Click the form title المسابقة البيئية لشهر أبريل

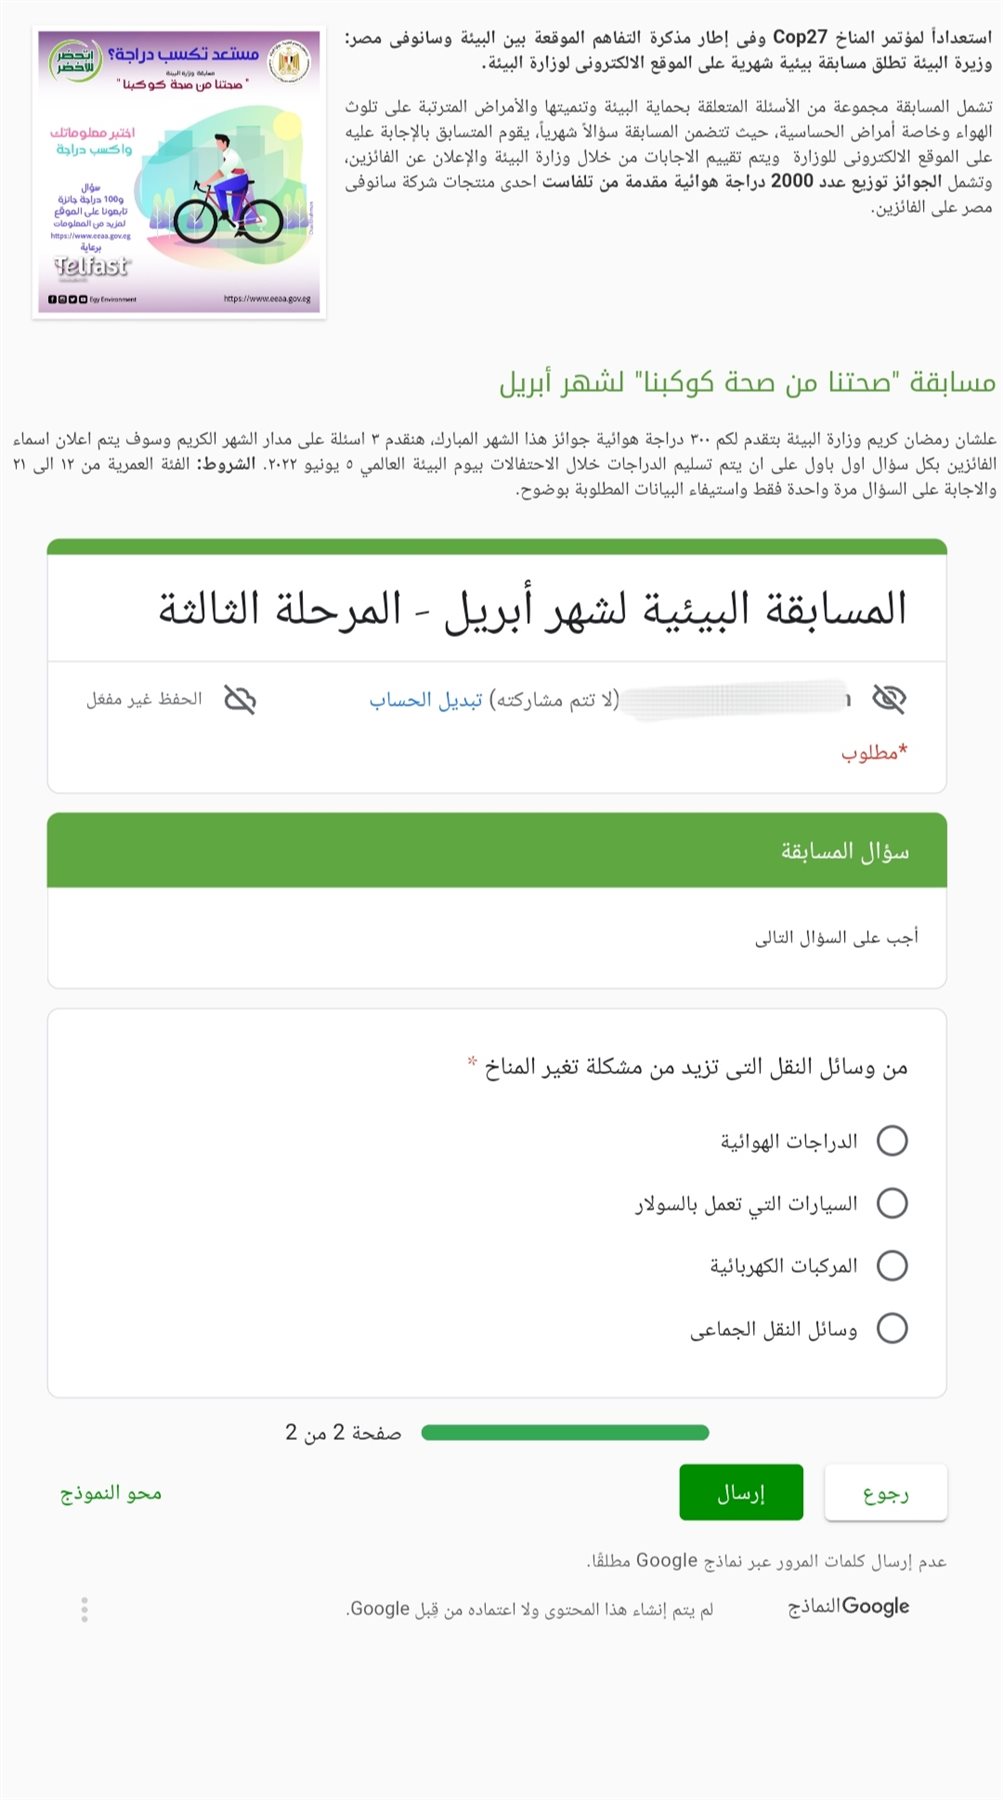532,609
